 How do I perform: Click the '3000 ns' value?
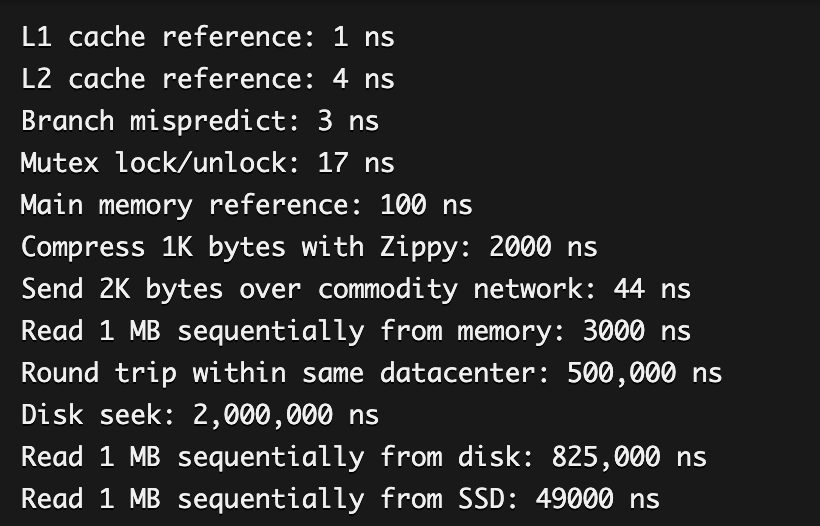(636, 331)
